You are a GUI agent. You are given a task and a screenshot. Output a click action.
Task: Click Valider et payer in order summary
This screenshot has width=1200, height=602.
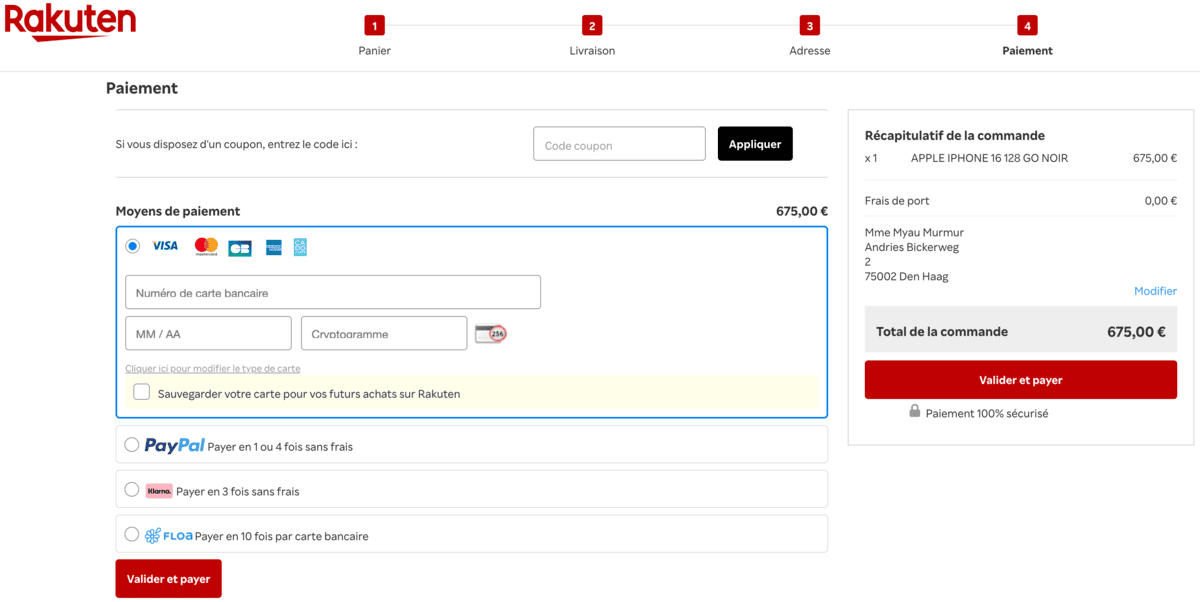[1020, 380]
